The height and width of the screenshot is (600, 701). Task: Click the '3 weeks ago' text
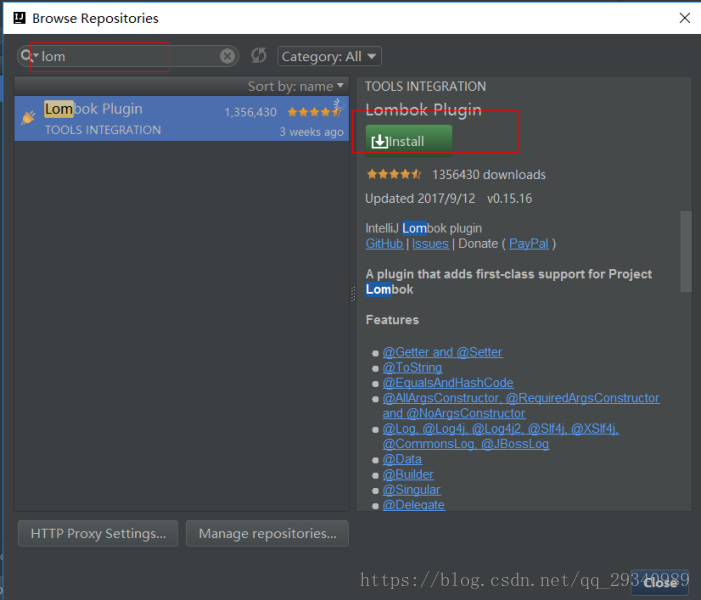[311, 132]
